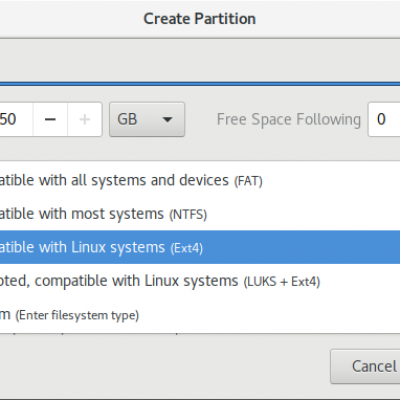Click the blue partition size slider bar
Image resolution: width=400 pixels, height=400 pixels.
[200, 84]
